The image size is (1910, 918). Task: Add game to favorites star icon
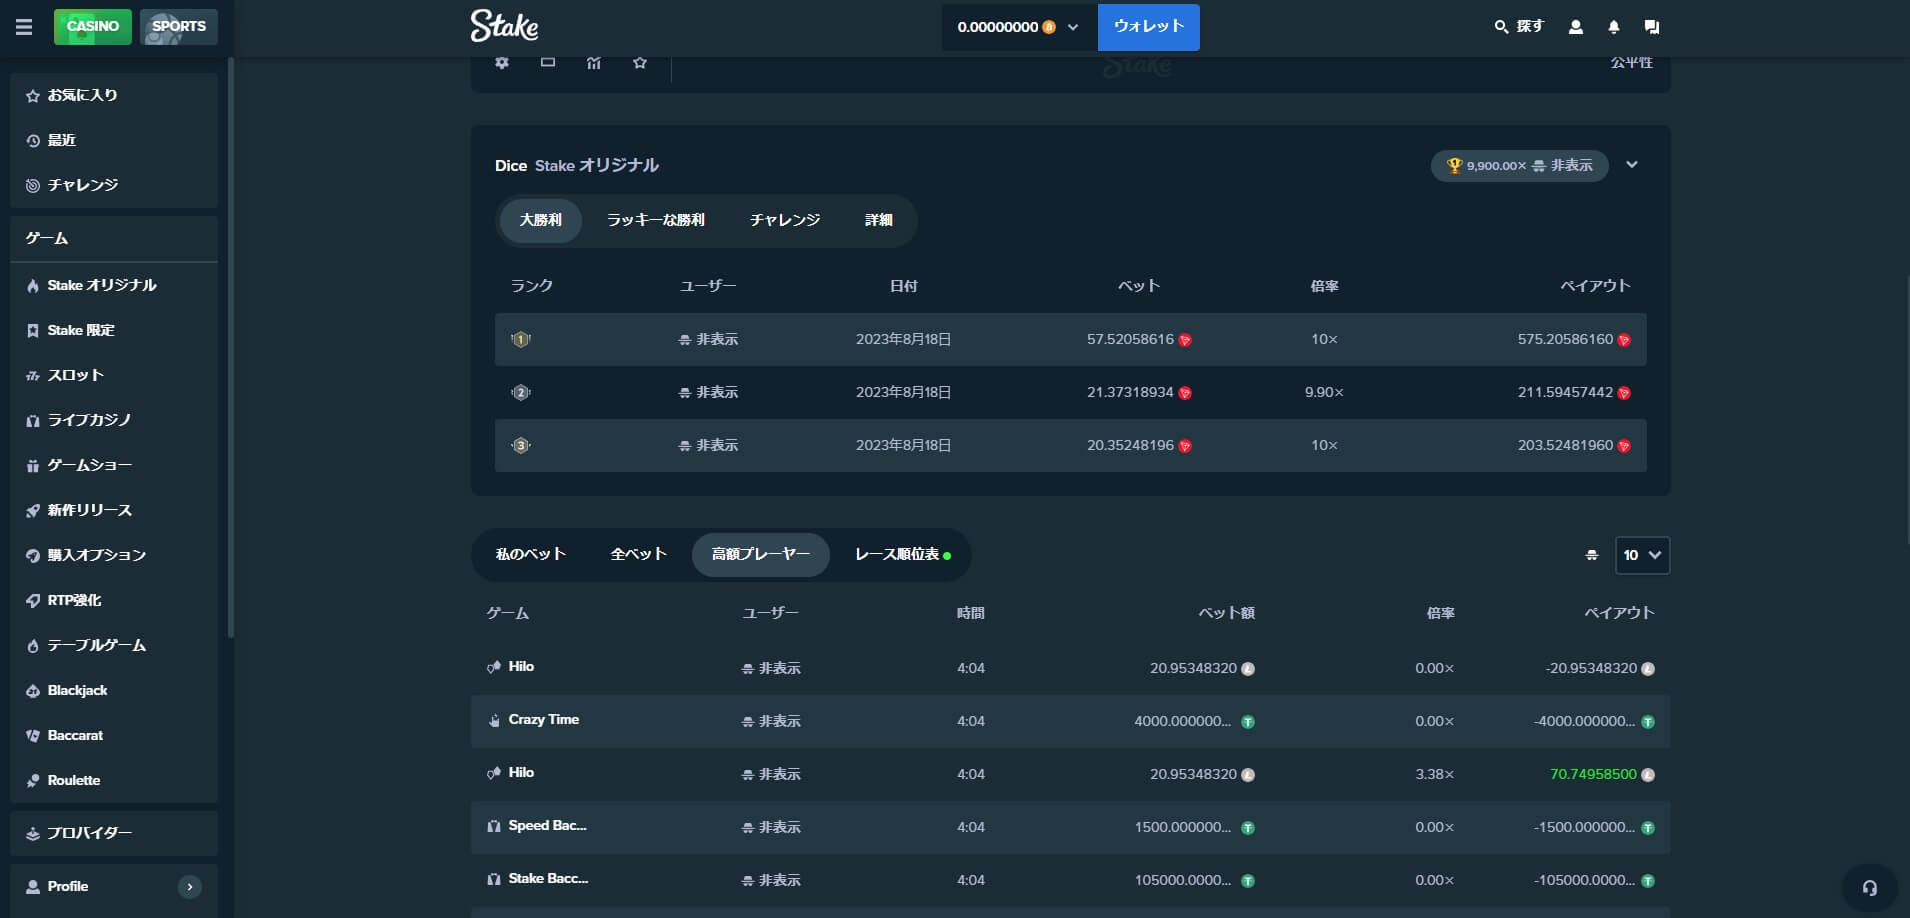(x=640, y=62)
